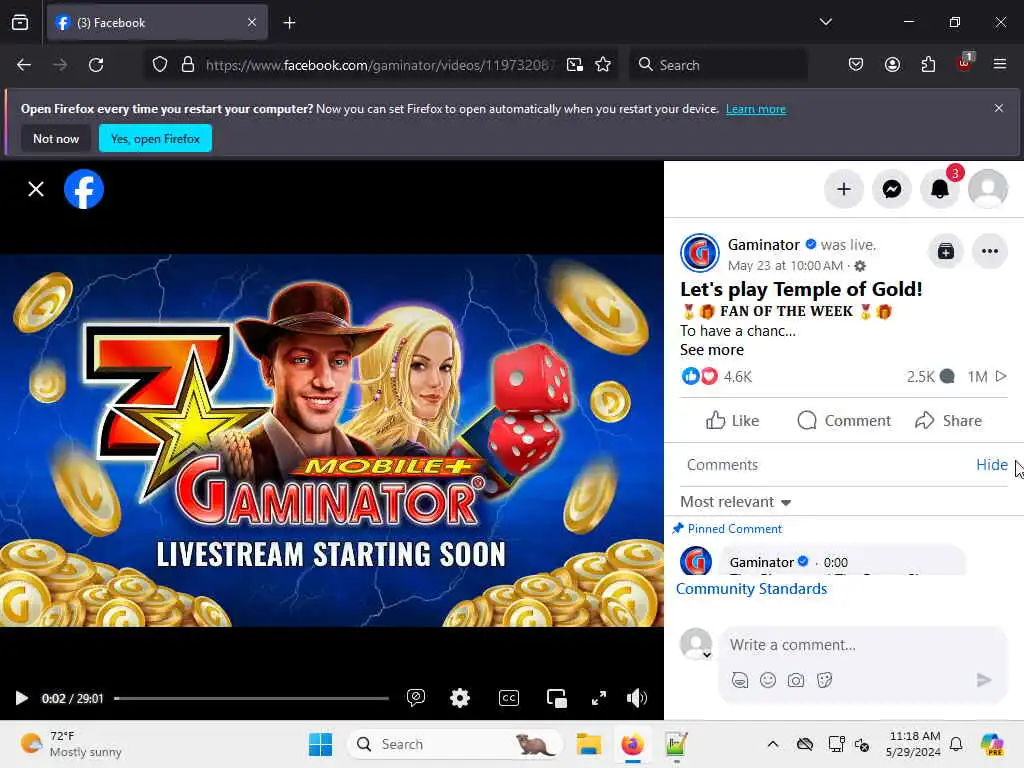Open the Most relevant sort dropdown
This screenshot has width=1024, height=768.
point(735,502)
